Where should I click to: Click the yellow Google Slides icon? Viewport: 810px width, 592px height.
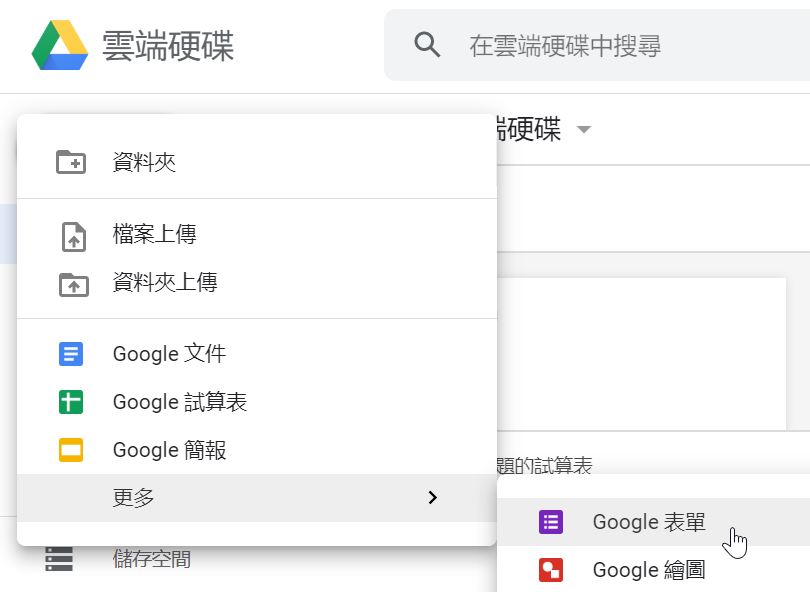tap(71, 450)
